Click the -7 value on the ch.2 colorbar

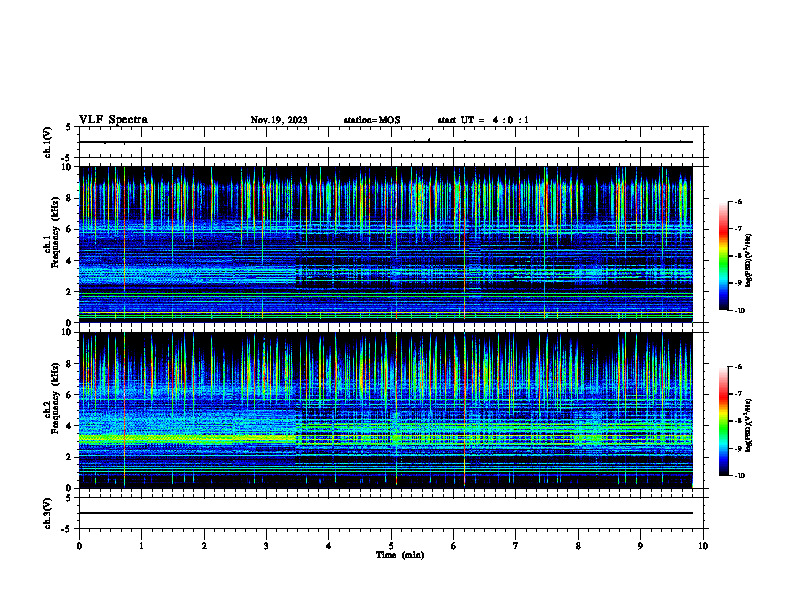[x=738, y=394]
